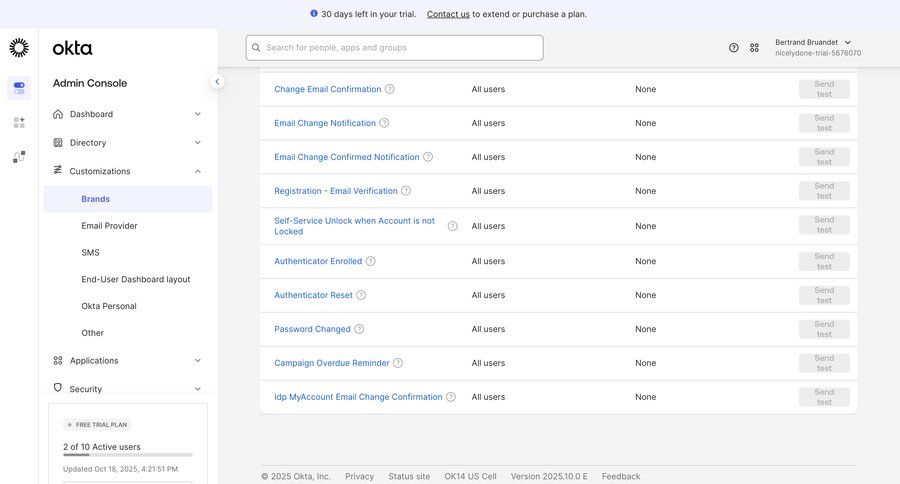This screenshot has width=900, height=484.
Task: Click help icon beside Registration - Email Verification
Action: coord(406,191)
